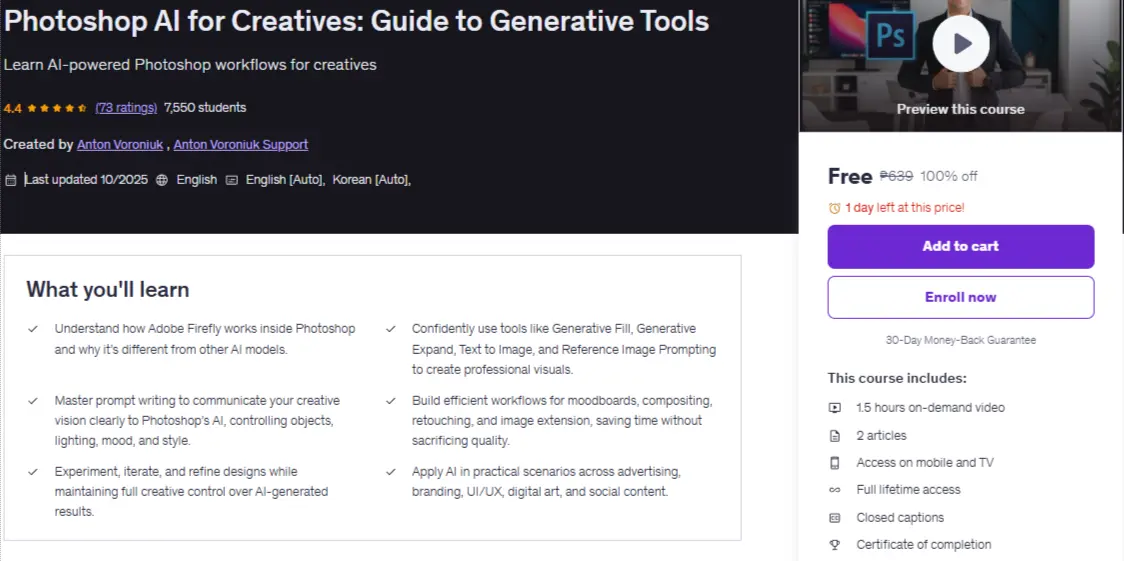Click the infinity icon beside Full lifetime access
Viewport: 1124px width, 561px height.
(x=834, y=490)
